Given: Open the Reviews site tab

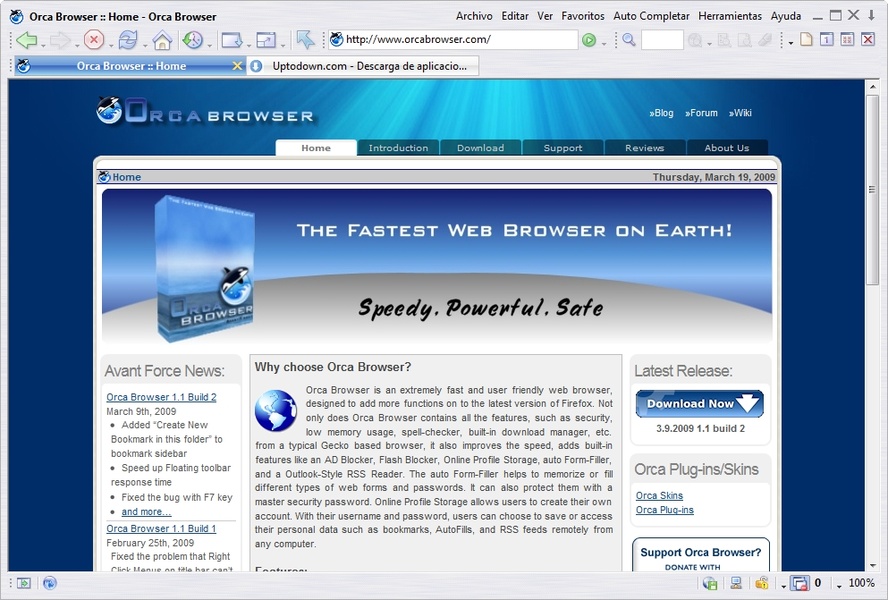Looking at the screenshot, I should pos(644,148).
